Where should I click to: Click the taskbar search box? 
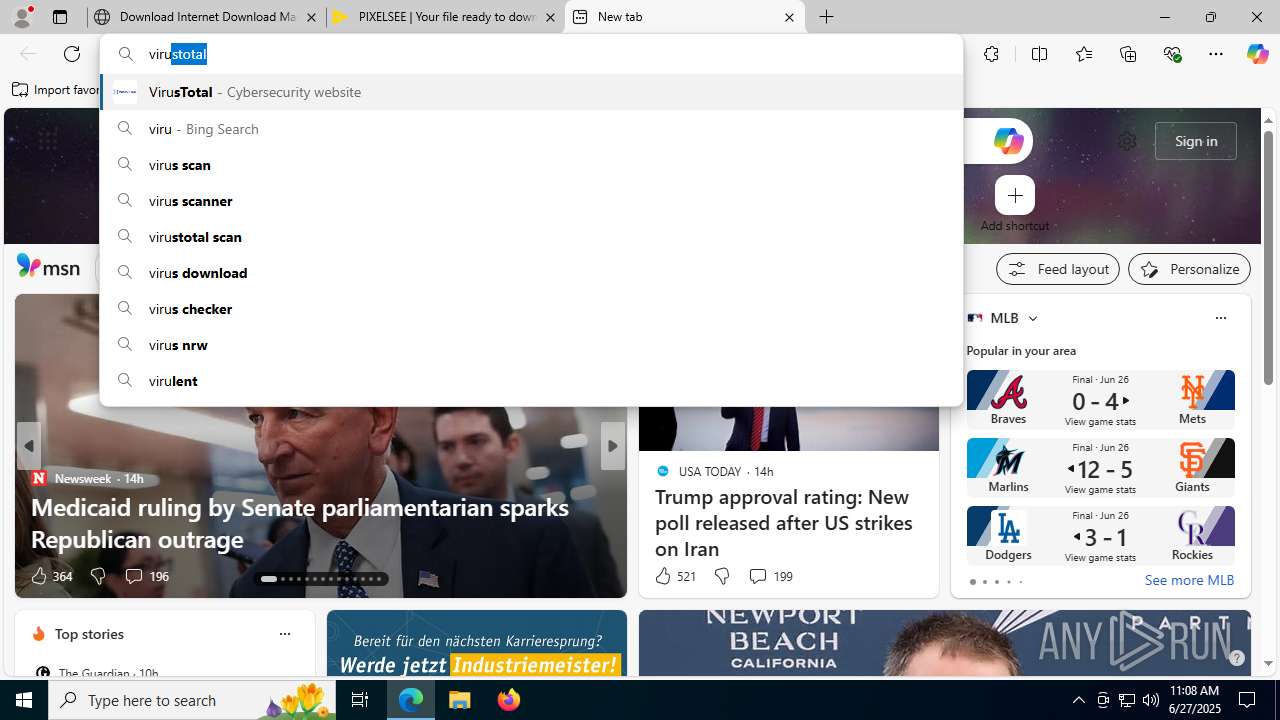(x=191, y=700)
